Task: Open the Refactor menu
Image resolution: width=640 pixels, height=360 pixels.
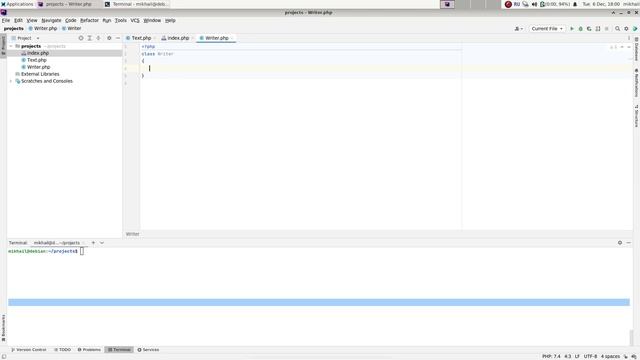Action: coord(89,20)
